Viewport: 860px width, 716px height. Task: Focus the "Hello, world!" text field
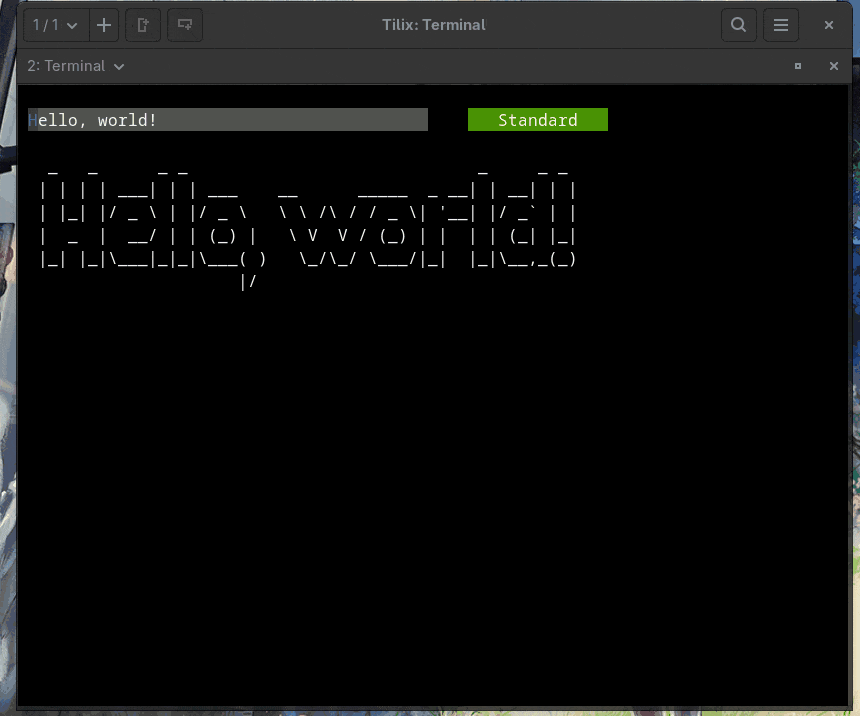(x=228, y=120)
